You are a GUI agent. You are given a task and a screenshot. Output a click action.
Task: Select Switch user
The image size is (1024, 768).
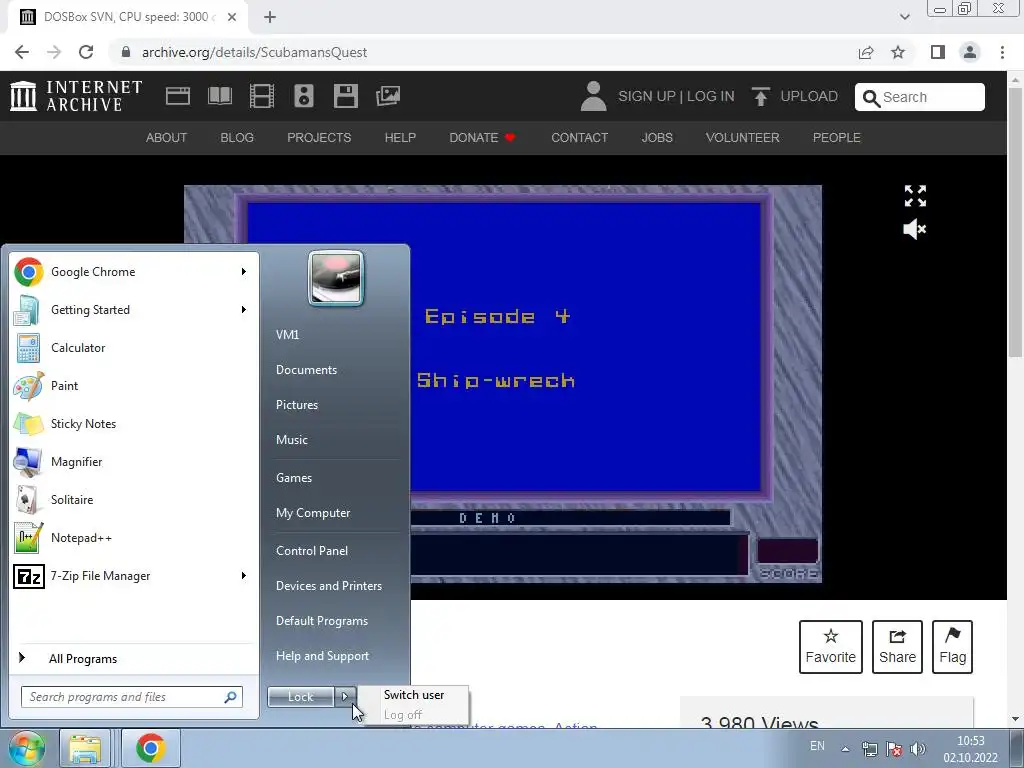click(414, 695)
